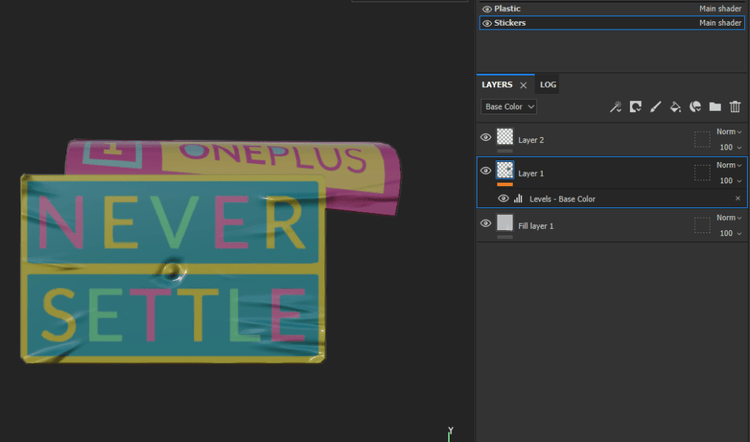Screen dimensions: 750x442
Task: Click the add mask icon
Action: pyautogui.click(x=635, y=107)
